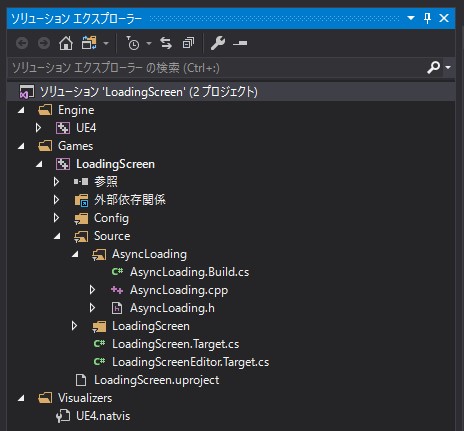Image resolution: width=464 pixels, height=431 pixels.
Task: Collapse the Games folder
Action: pos(21,146)
